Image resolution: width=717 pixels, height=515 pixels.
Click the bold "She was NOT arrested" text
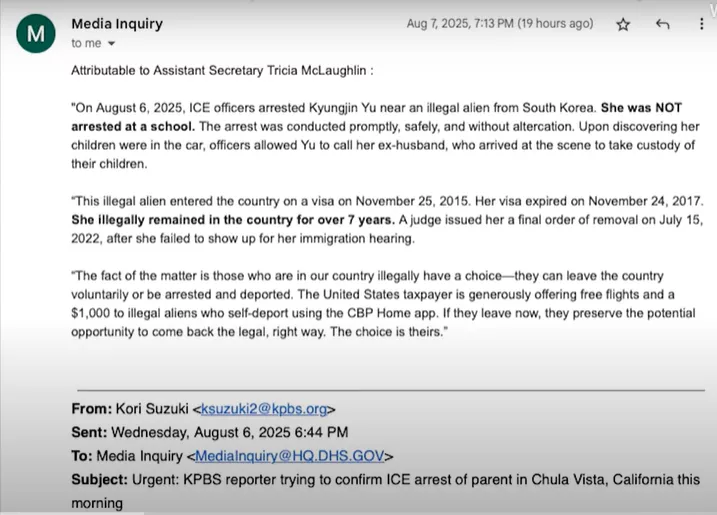click(x=376, y=117)
